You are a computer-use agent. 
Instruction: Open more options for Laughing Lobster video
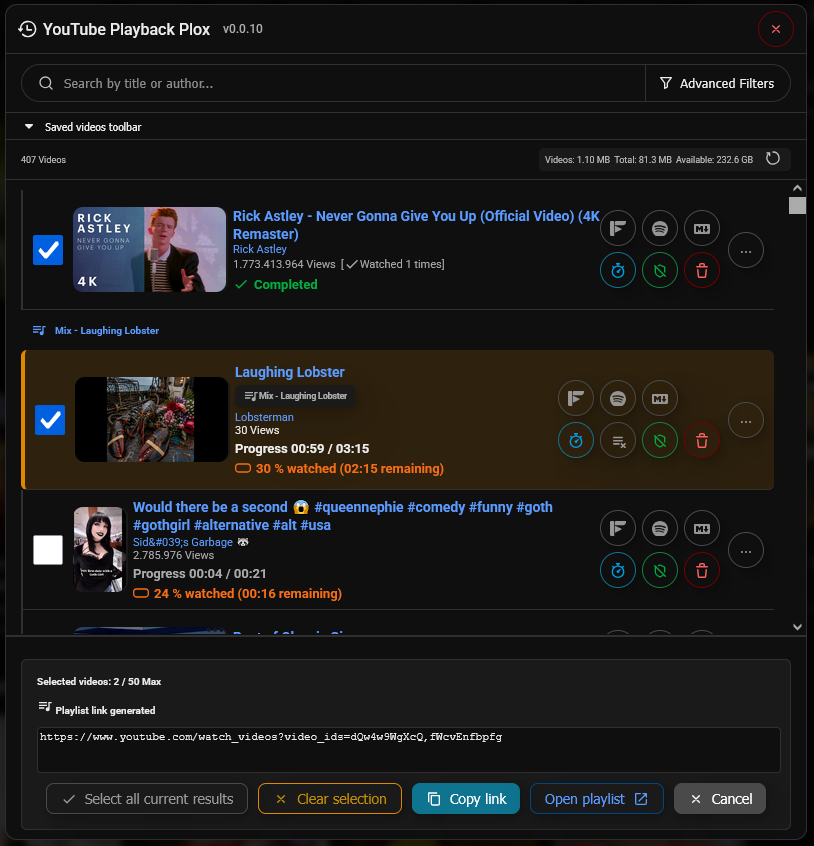click(746, 420)
